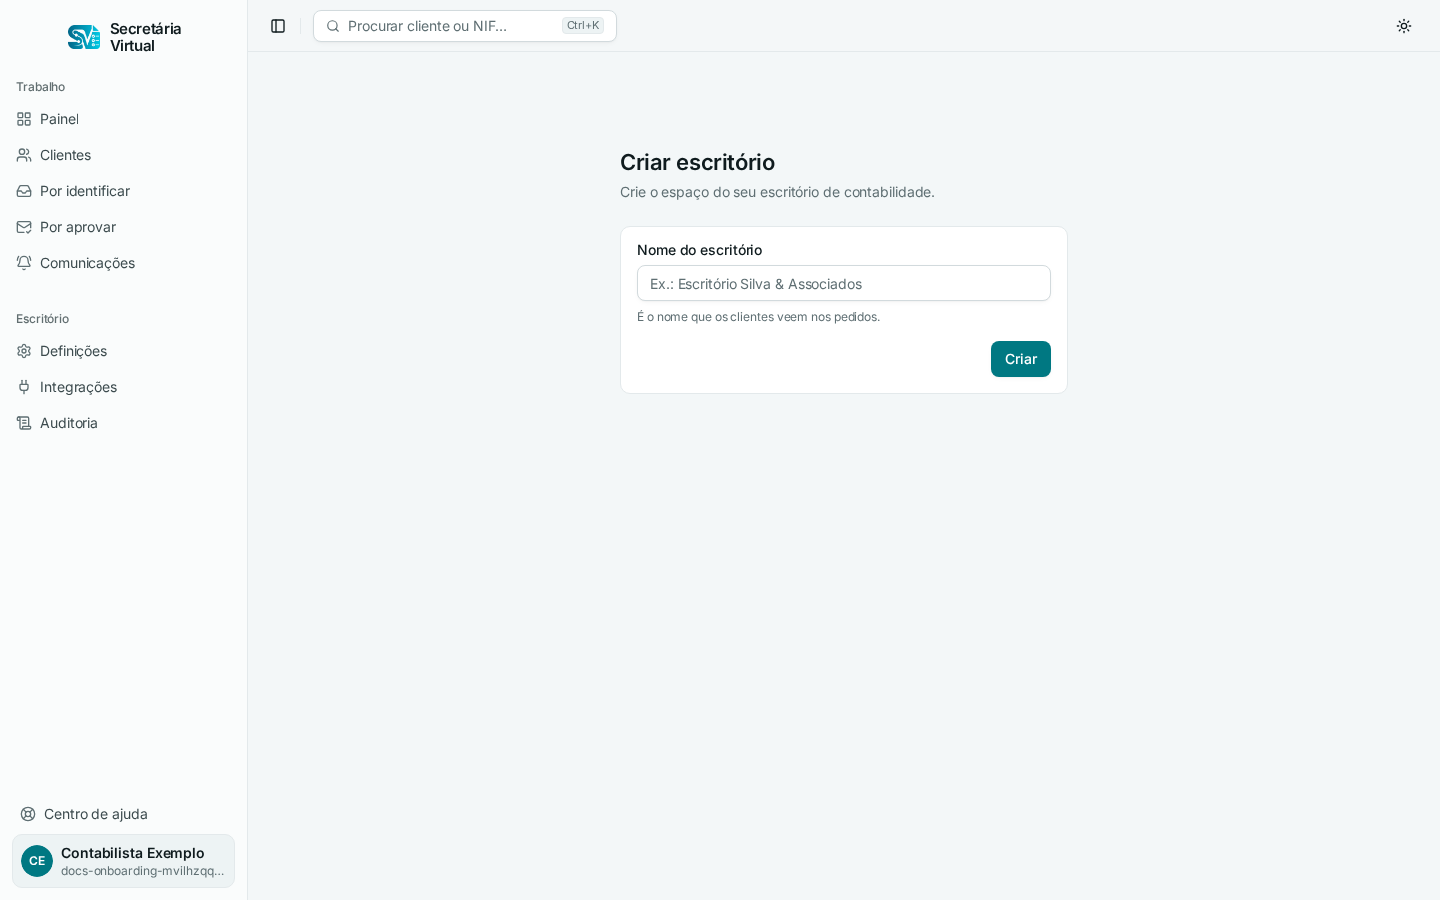Open Centro de ajuda link
Screen dimensions: 1440x900
[x=124, y=814]
